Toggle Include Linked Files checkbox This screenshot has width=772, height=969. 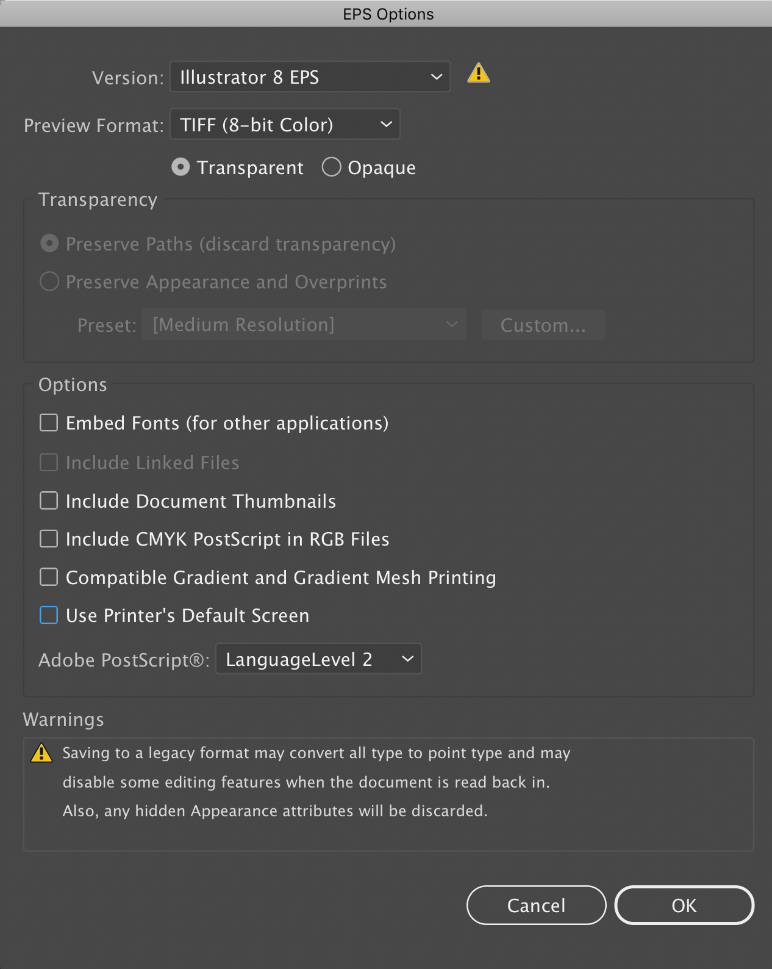[x=49, y=463]
